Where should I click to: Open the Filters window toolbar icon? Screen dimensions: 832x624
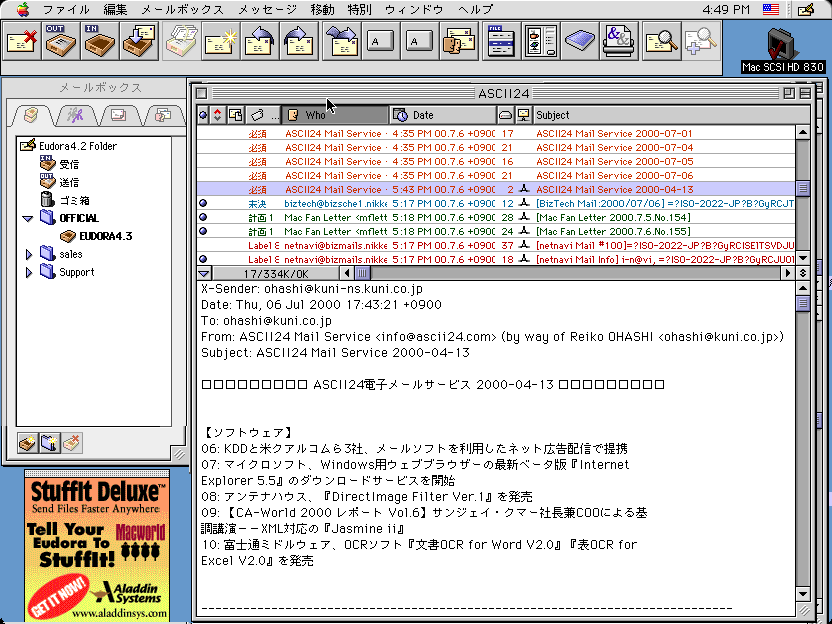(500, 41)
